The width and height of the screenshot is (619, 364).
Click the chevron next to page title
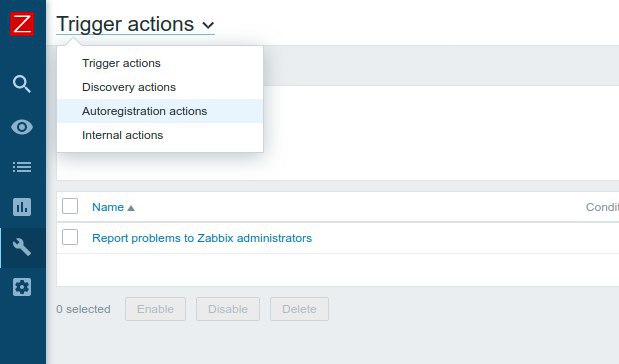tap(208, 25)
